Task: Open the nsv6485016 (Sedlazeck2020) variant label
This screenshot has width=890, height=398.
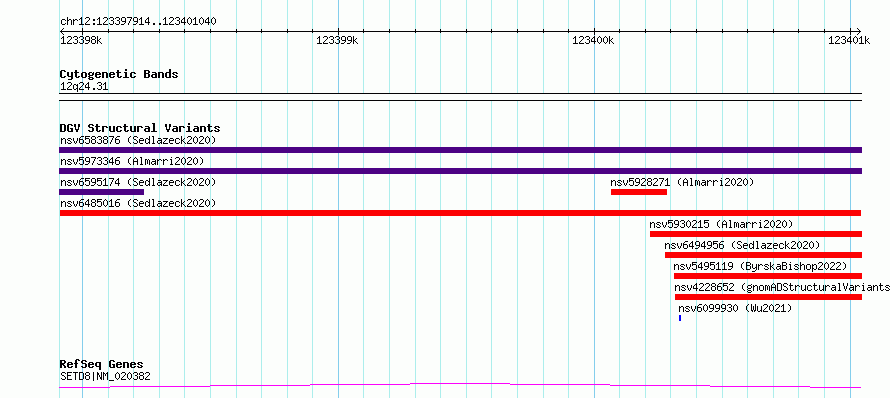Action: tap(138, 203)
